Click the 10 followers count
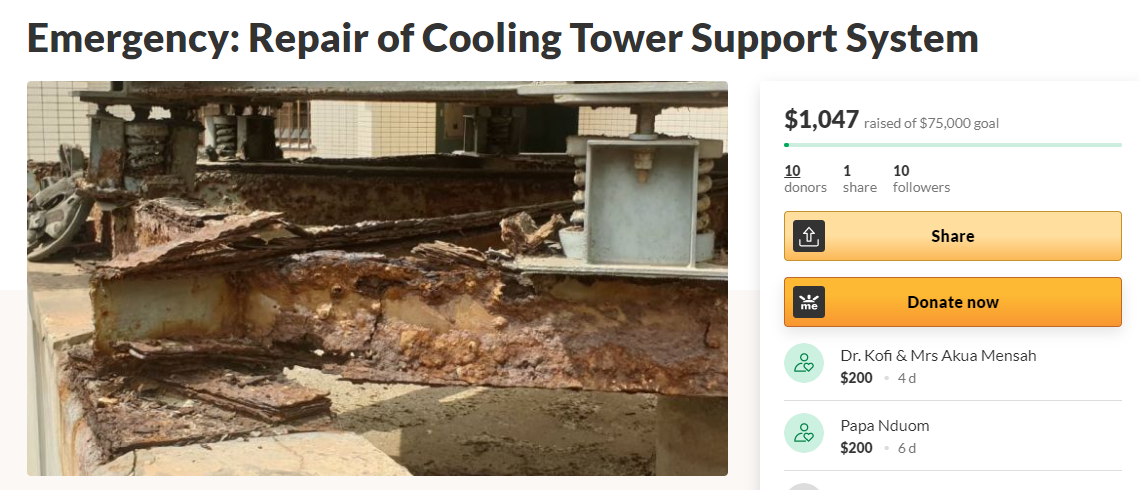The height and width of the screenshot is (490, 1139). [x=921, y=179]
